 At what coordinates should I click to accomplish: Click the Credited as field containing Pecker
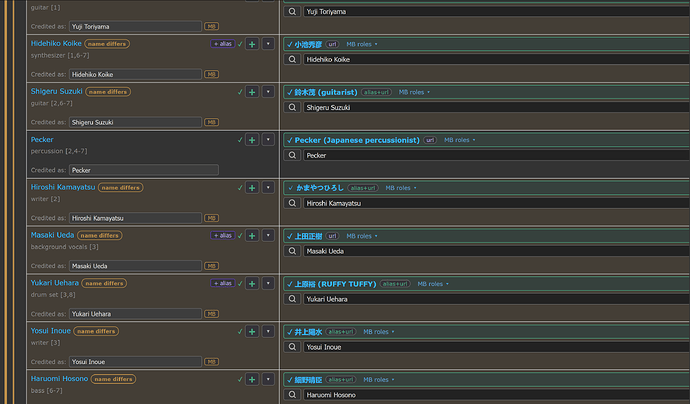pos(144,170)
